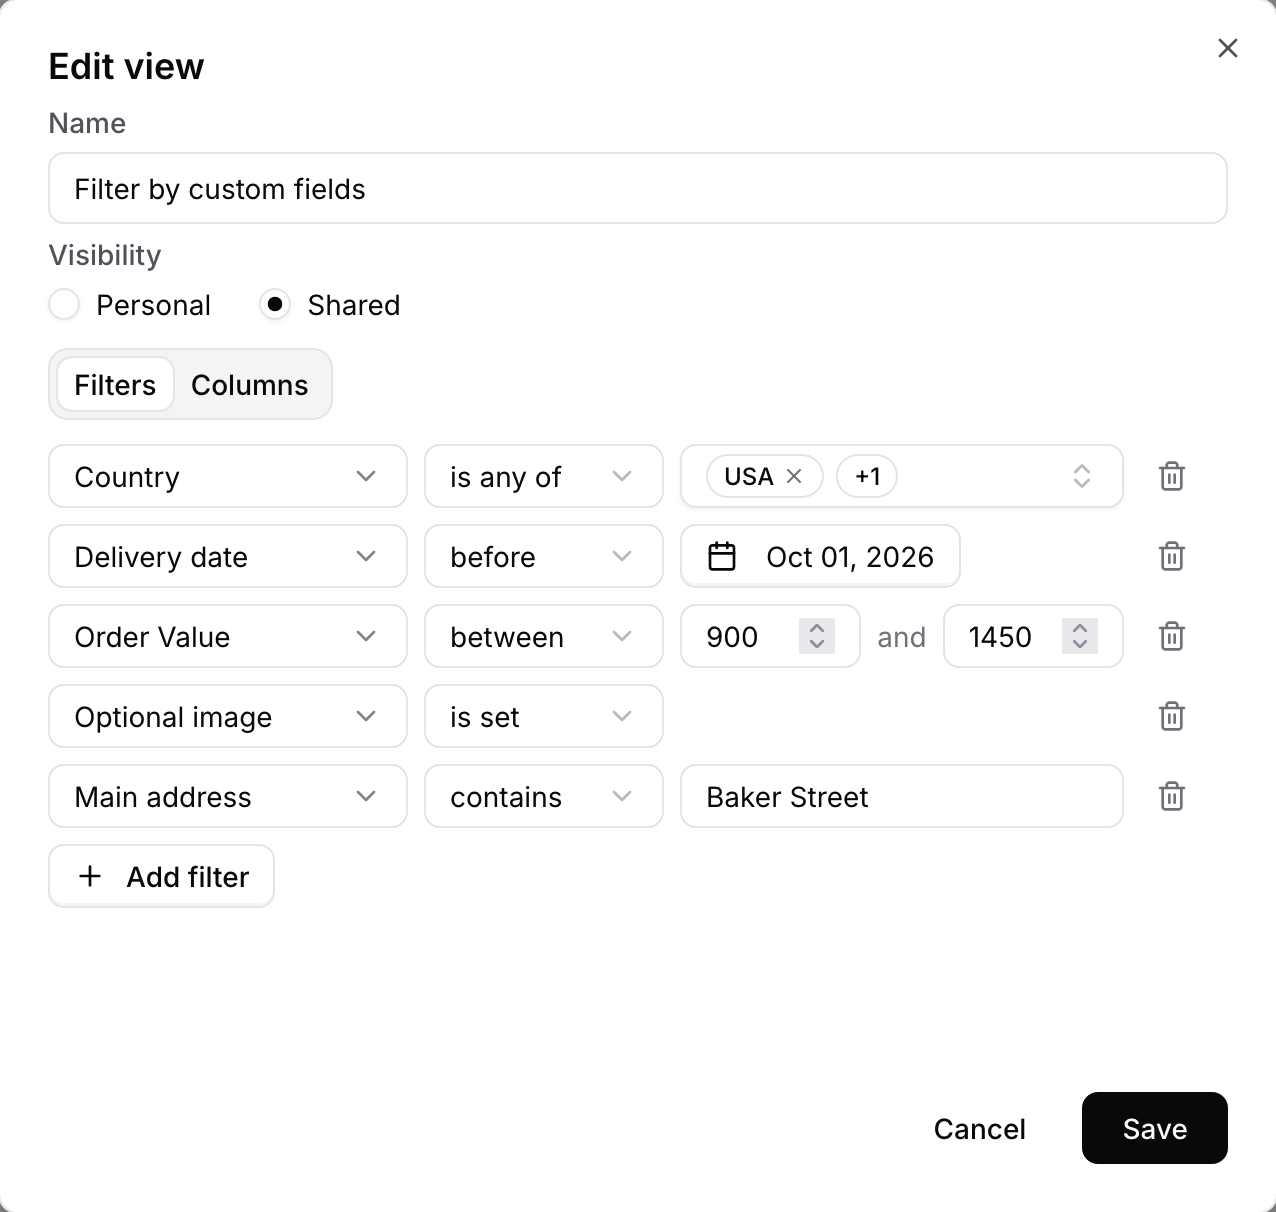Click the plus icon in Add filter
Viewport: 1276px width, 1212px height.
[90, 876]
